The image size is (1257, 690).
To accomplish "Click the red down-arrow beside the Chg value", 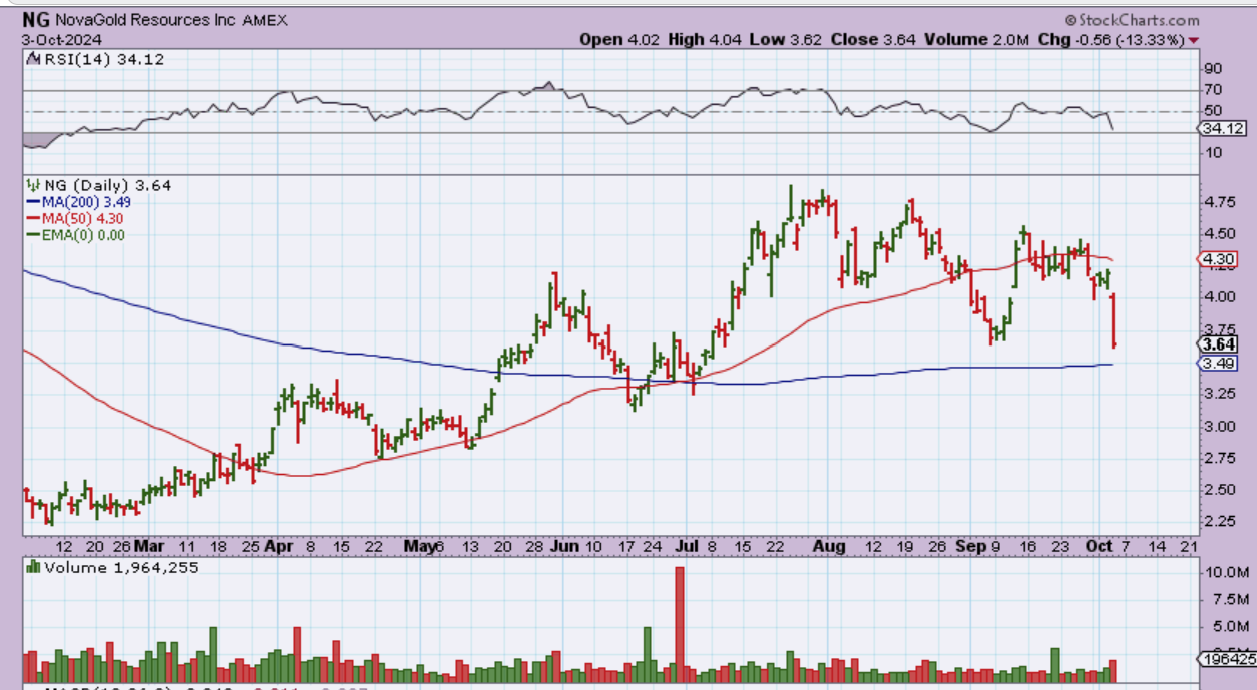I will [1194, 40].
